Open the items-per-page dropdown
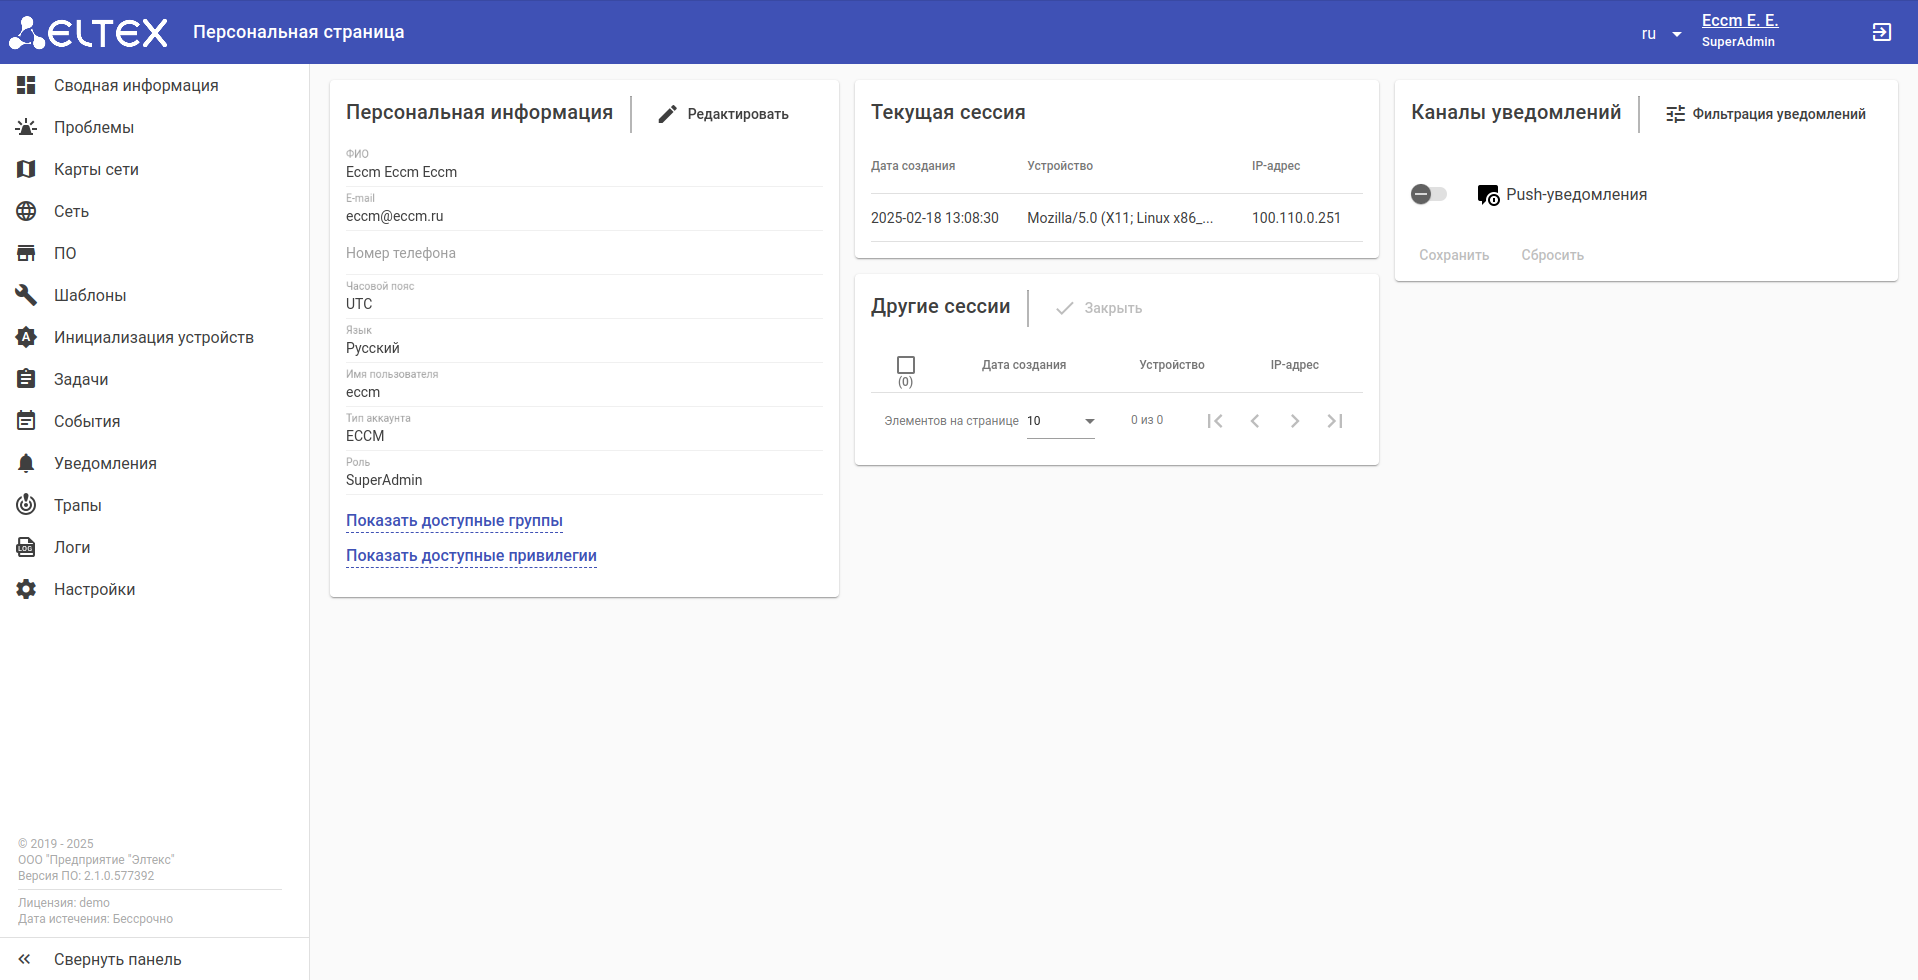This screenshot has width=1918, height=980. click(x=1060, y=421)
